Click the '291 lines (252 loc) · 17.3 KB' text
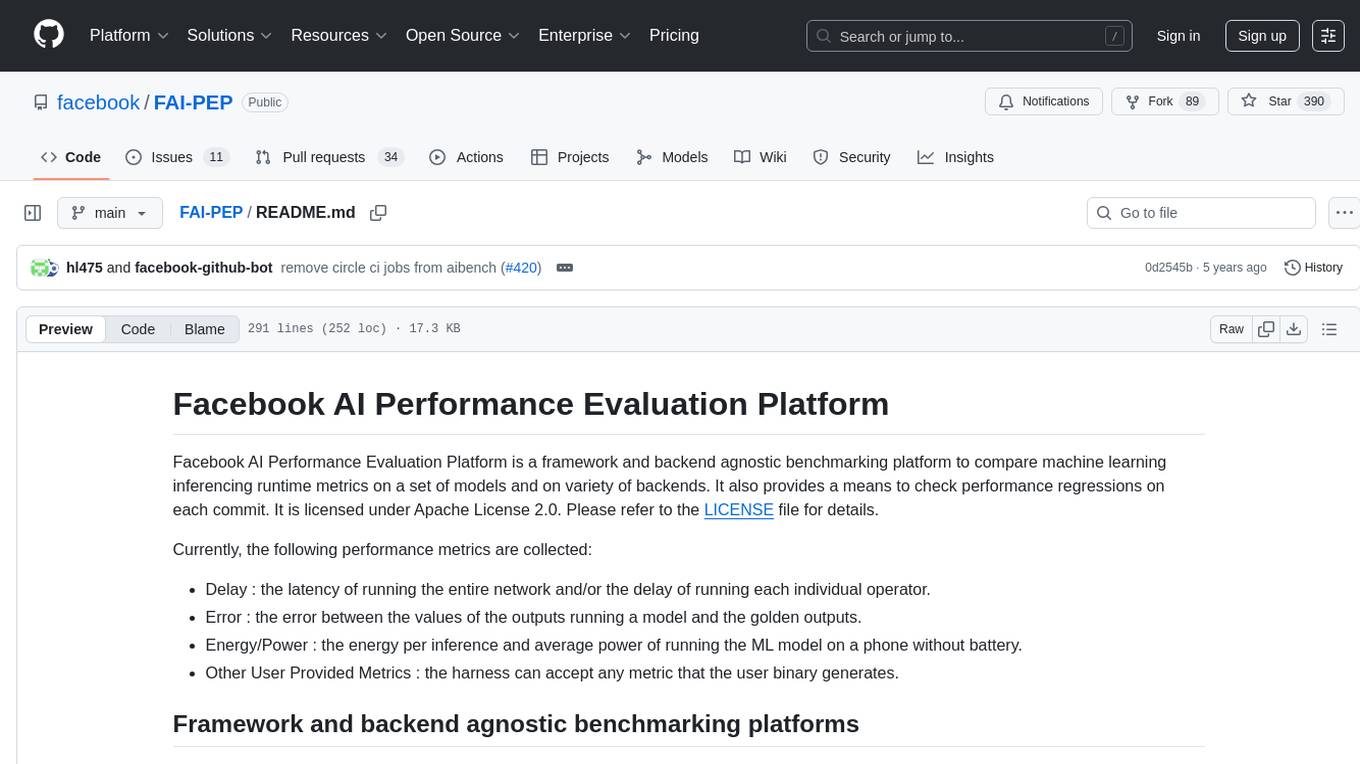The width and height of the screenshot is (1360, 764). click(x=354, y=329)
